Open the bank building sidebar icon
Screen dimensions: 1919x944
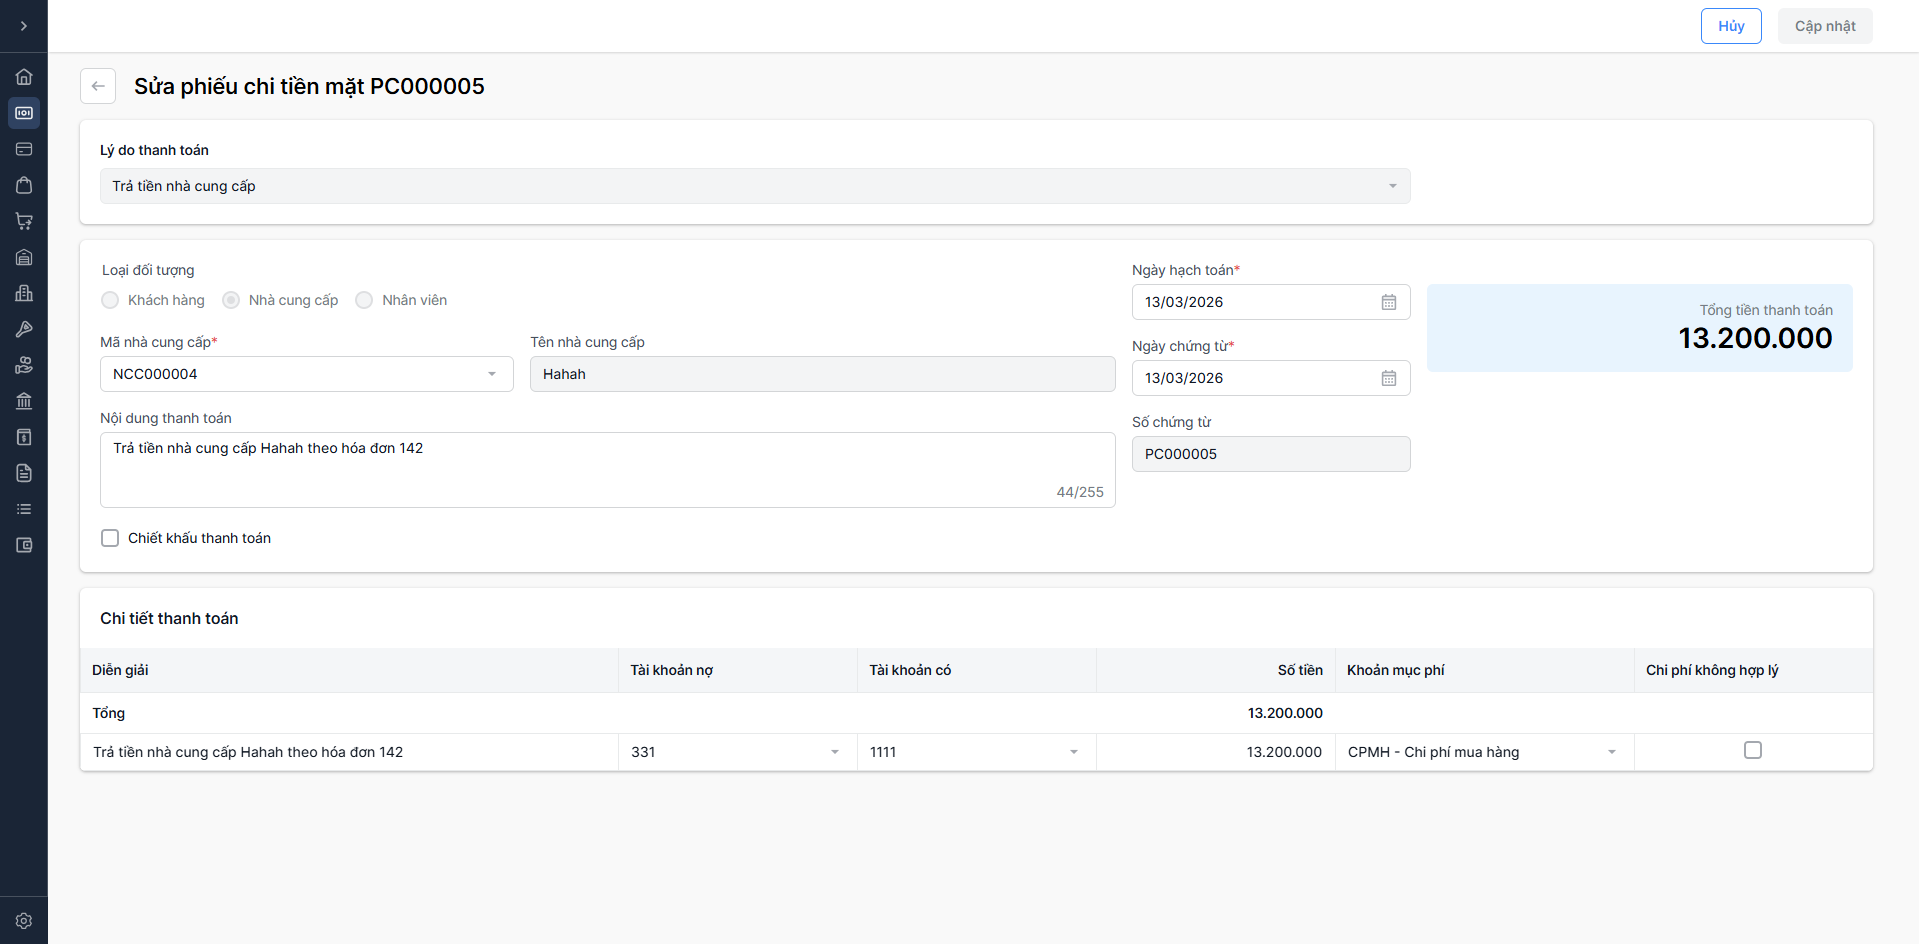tap(24, 401)
